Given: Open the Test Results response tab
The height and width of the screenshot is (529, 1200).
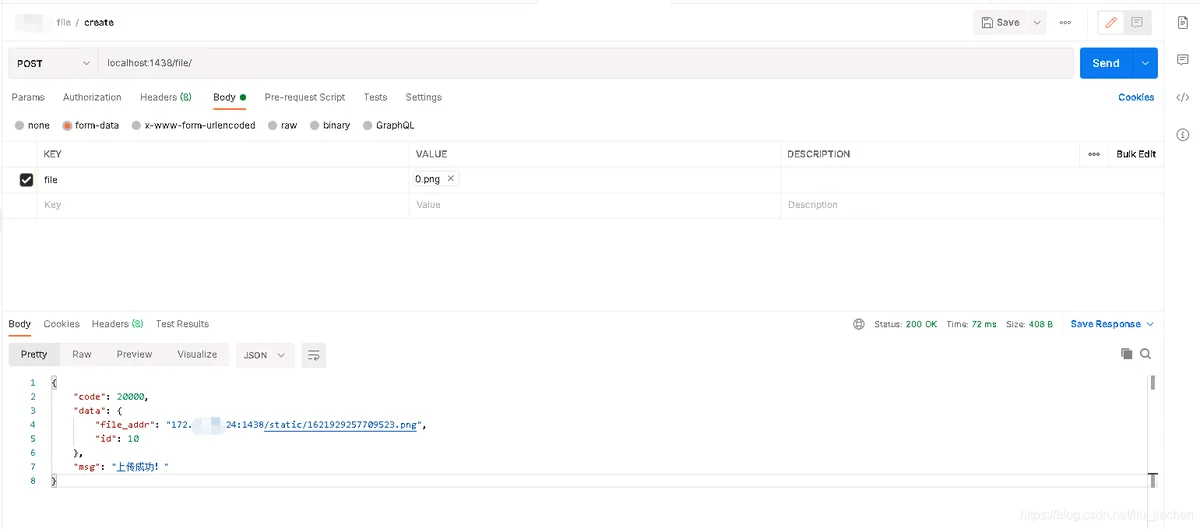Looking at the screenshot, I should [x=182, y=324].
